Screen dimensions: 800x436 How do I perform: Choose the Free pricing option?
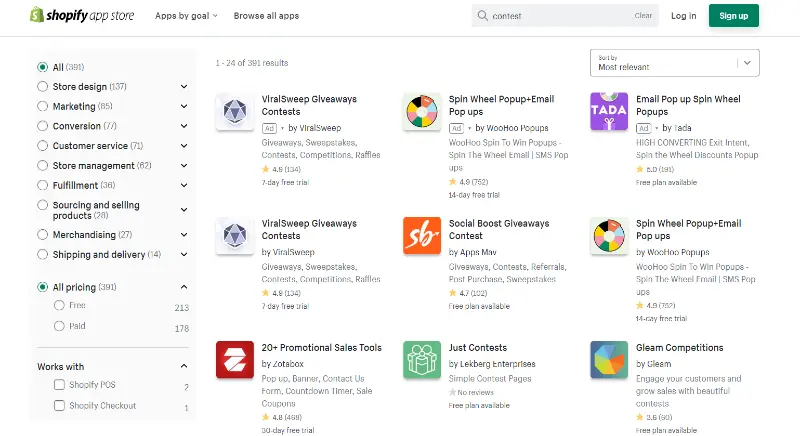tap(59, 305)
